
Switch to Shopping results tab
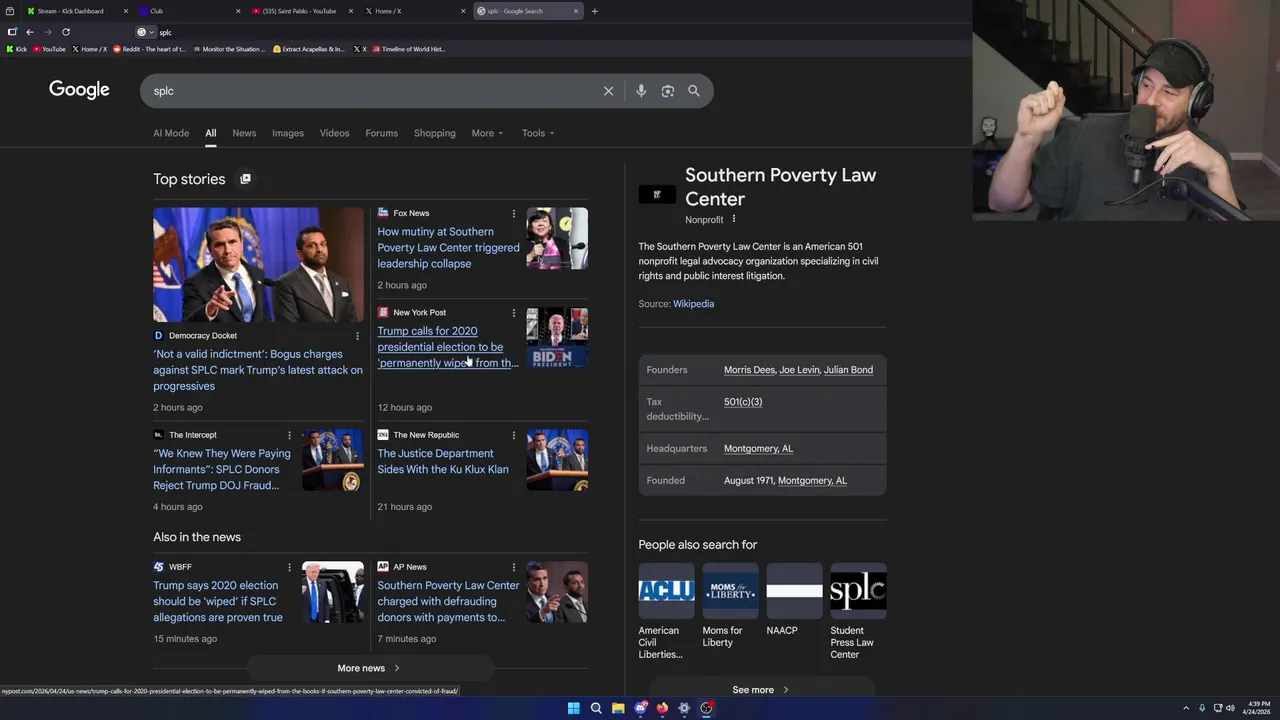coord(435,133)
